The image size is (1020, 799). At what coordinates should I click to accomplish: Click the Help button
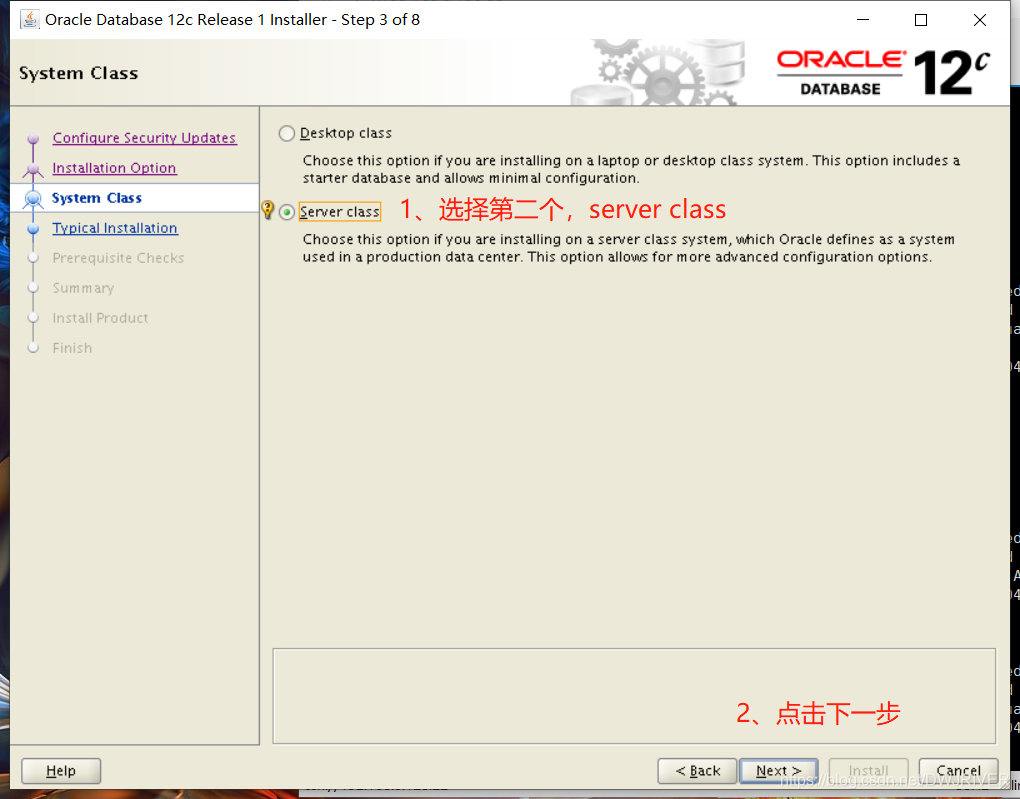pyautogui.click(x=61, y=771)
